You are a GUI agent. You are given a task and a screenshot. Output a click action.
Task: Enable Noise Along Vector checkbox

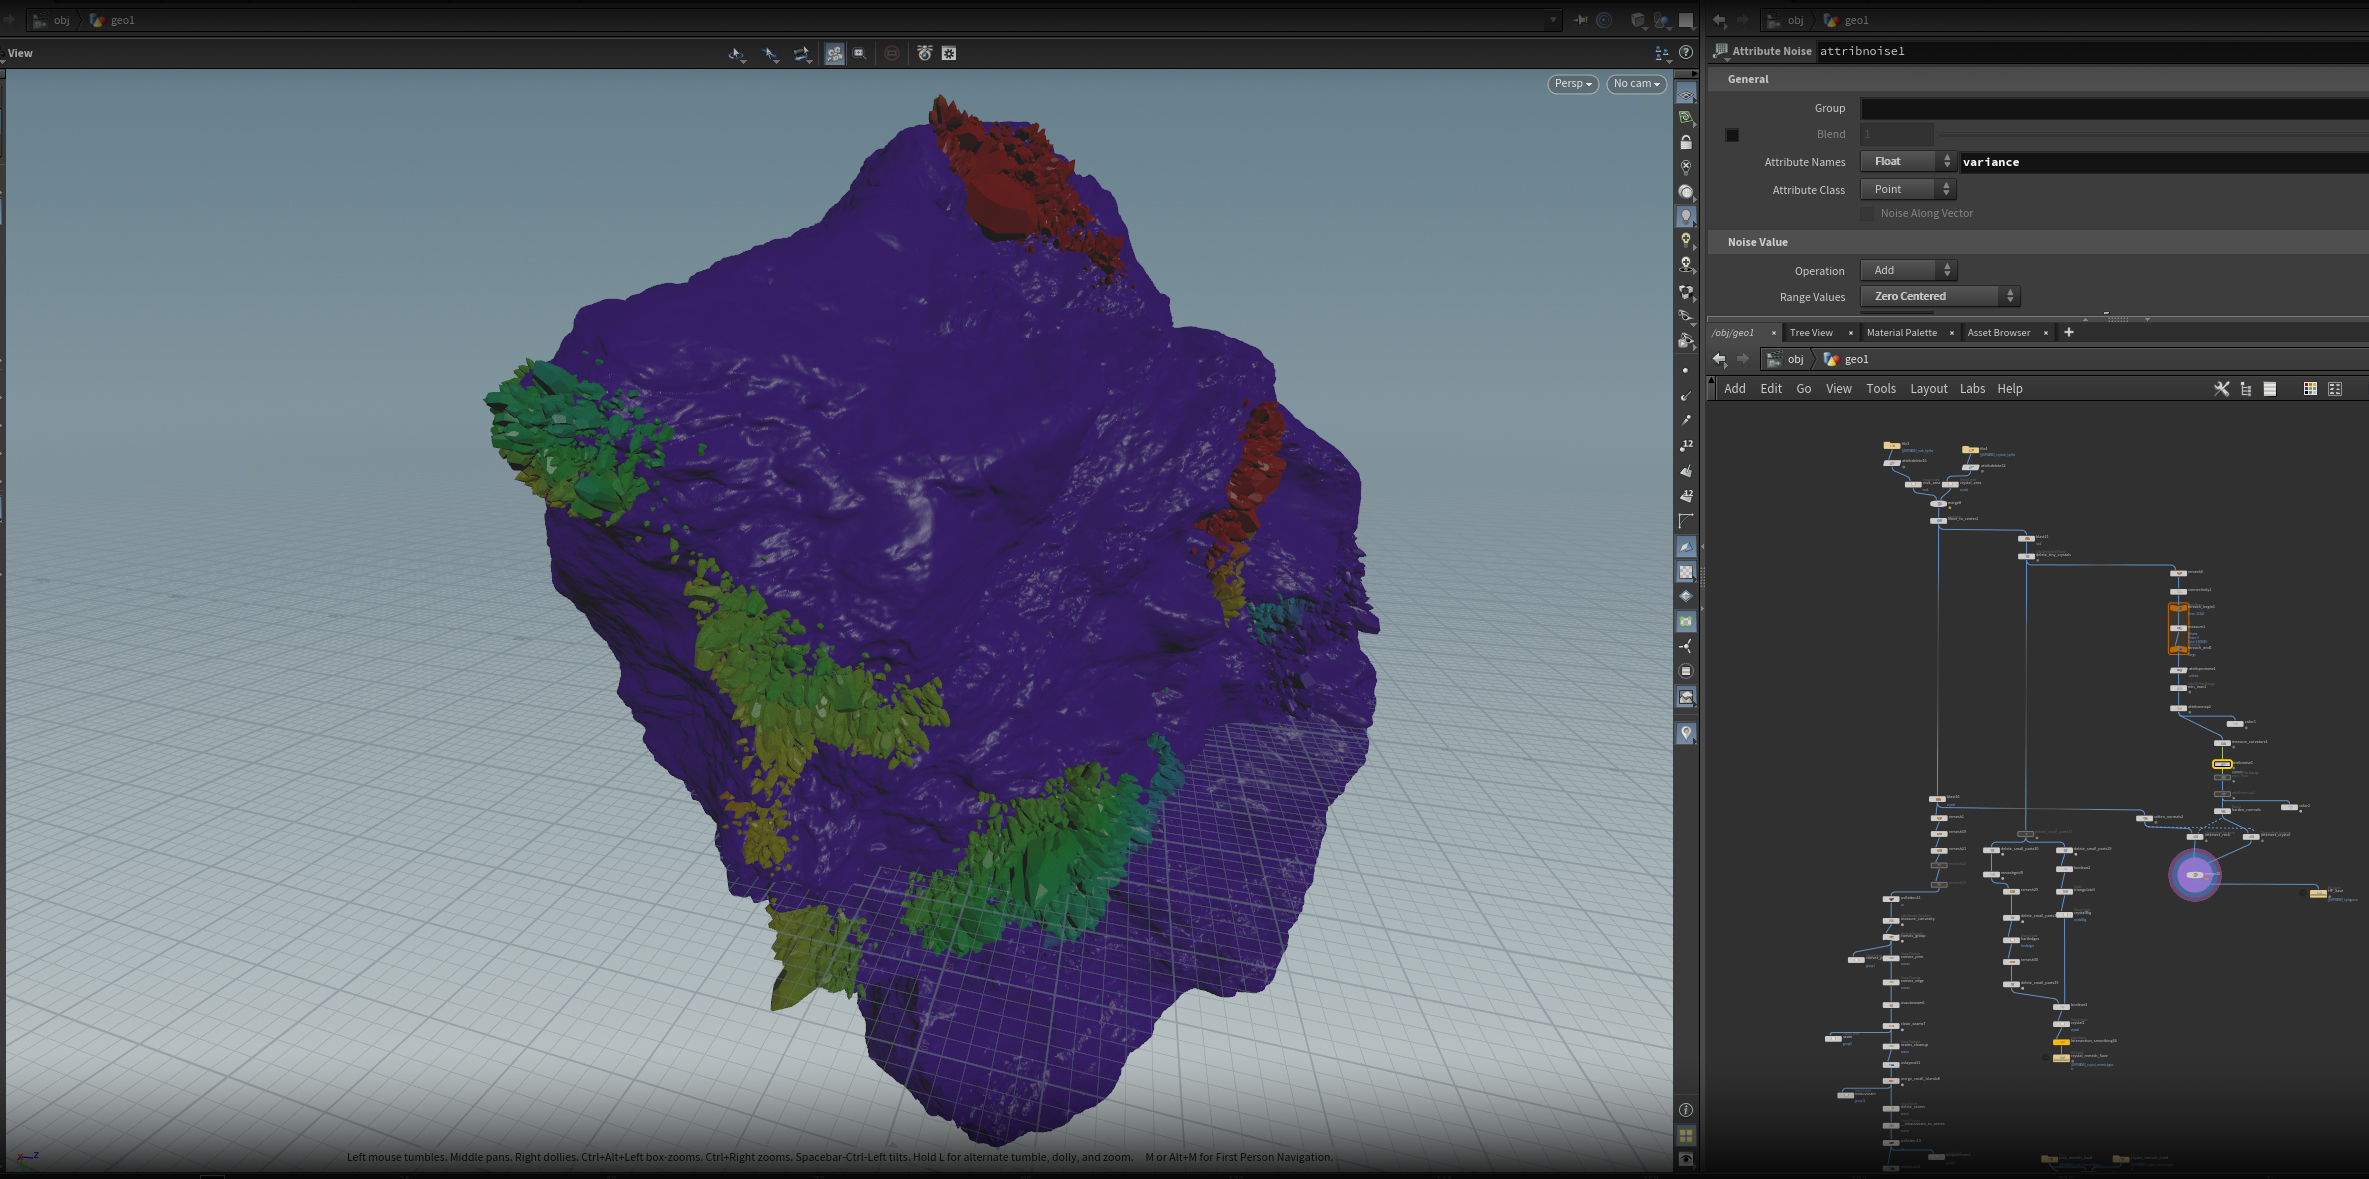click(x=1867, y=214)
